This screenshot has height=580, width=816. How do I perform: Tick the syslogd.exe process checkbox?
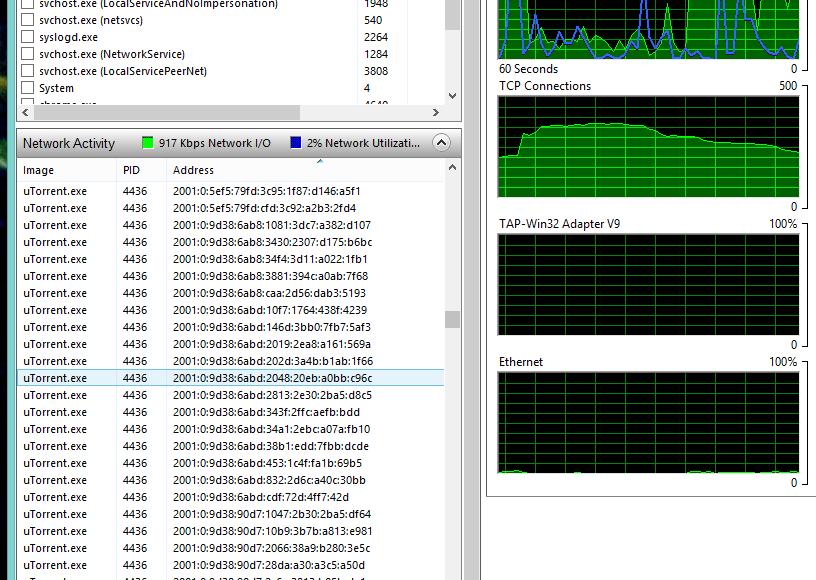point(28,37)
